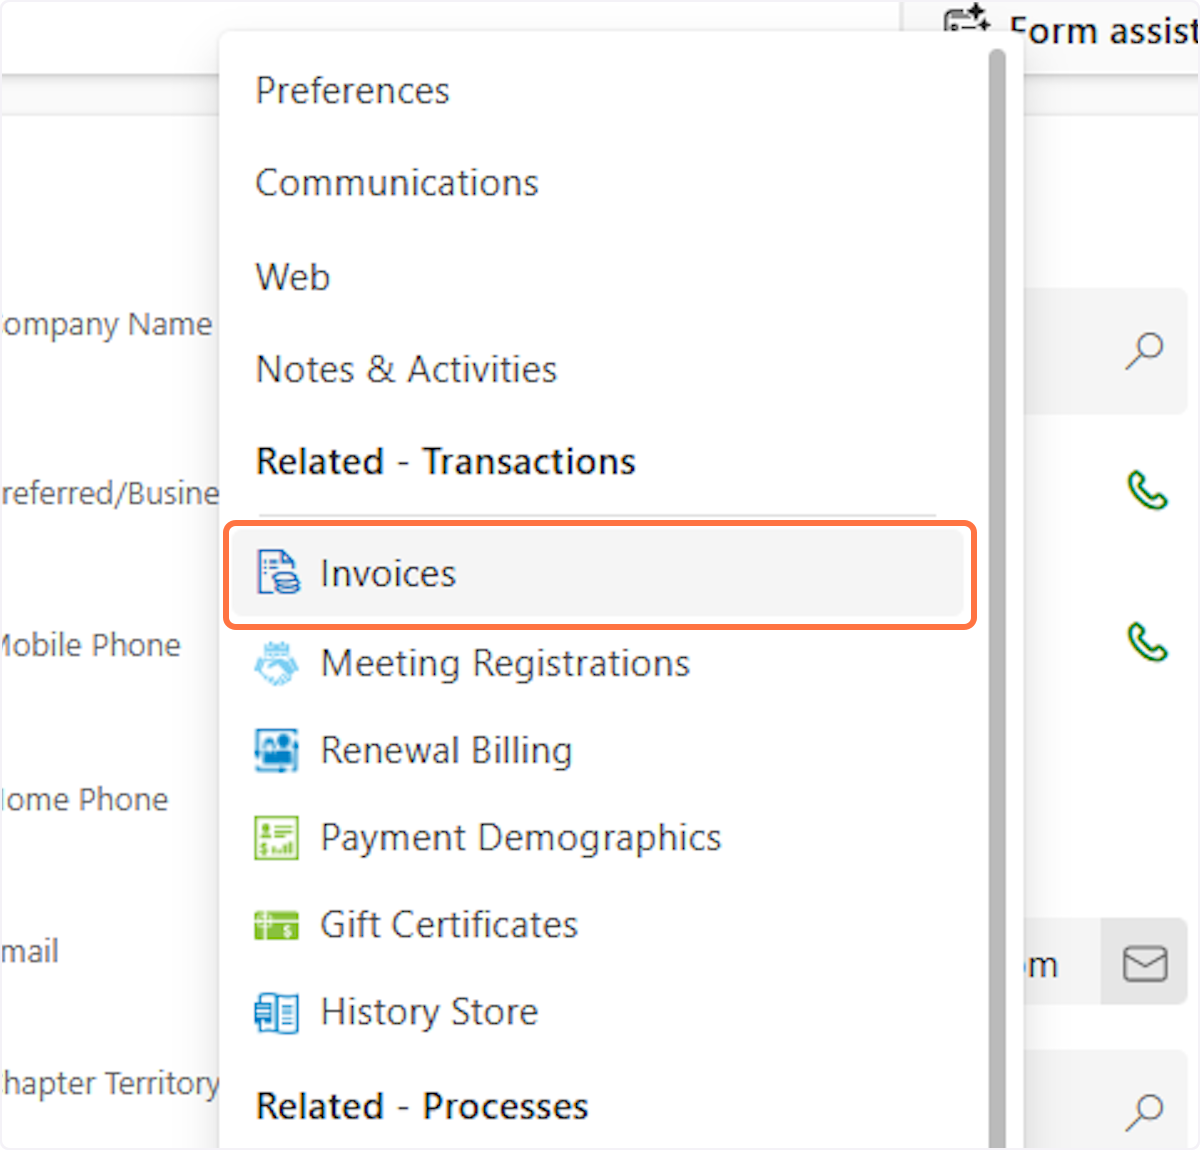Go to Gift Certificates
Screen dimensions: 1200x1150
click(x=449, y=925)
